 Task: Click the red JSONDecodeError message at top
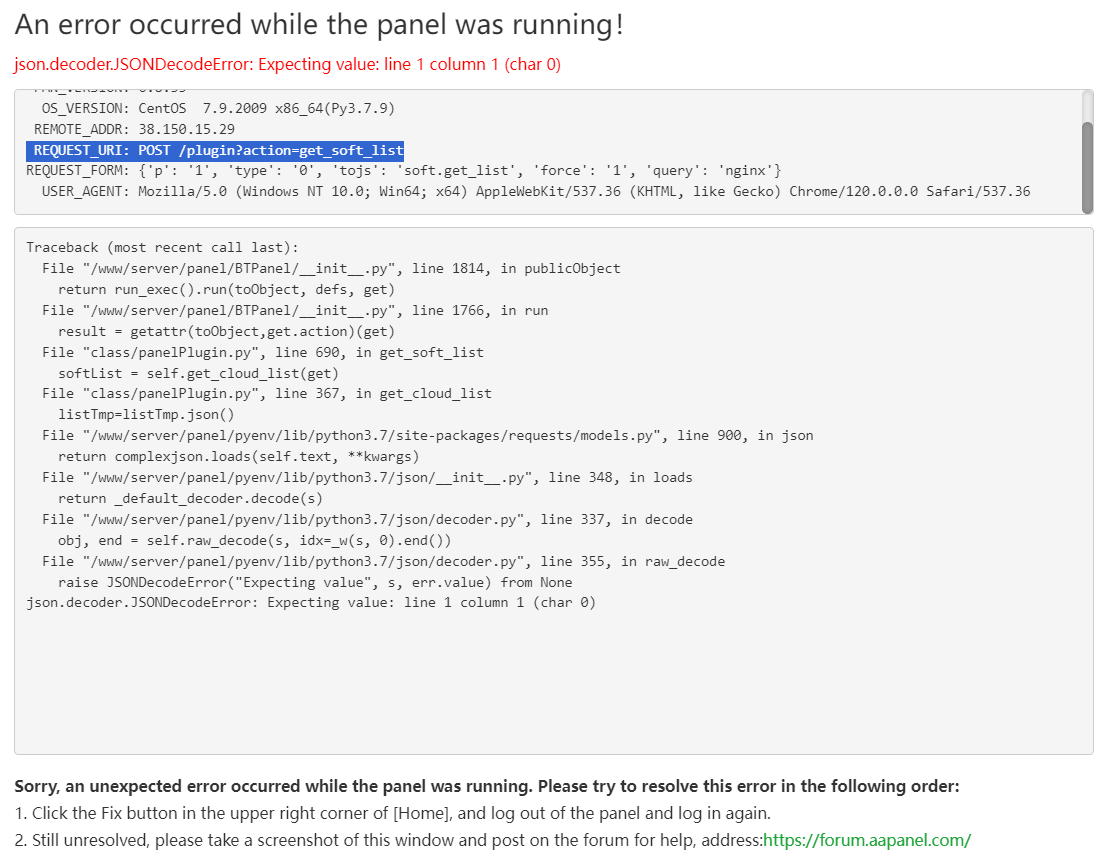tap(287, 65)
